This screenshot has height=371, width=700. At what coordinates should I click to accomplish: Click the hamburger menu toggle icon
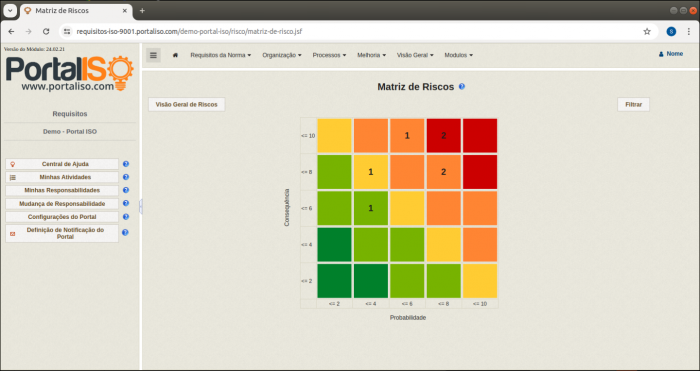pyautogui.click(x=153, y=55)
